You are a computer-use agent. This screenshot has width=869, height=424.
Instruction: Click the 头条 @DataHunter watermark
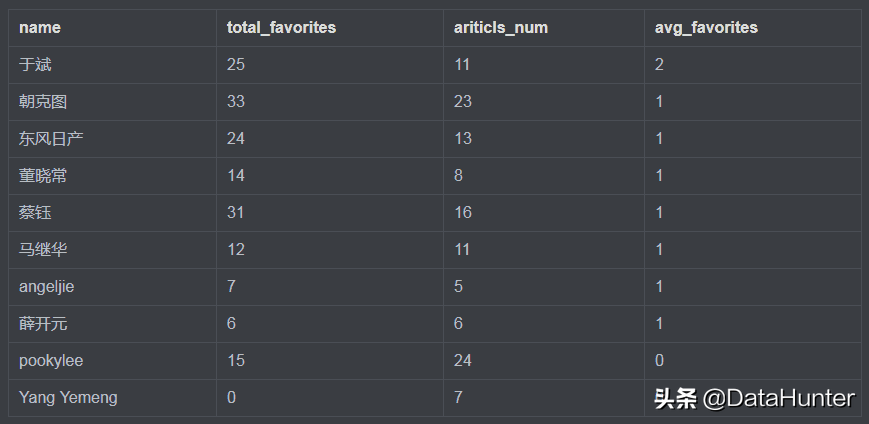coord(754,398)
